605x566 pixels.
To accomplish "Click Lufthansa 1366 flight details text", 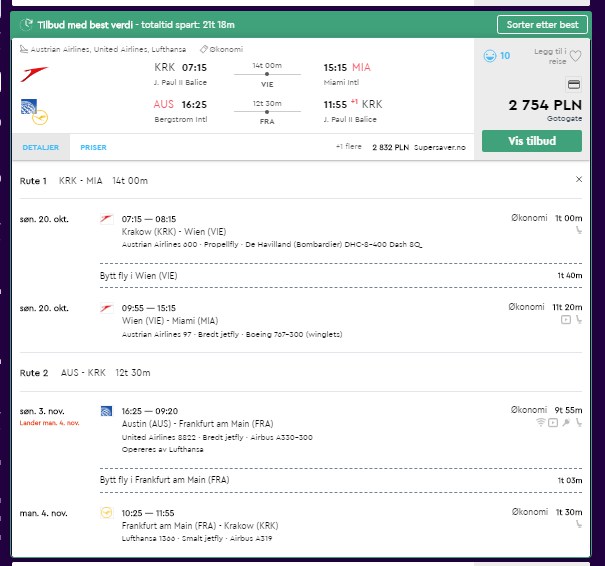I will pos(197,538).
